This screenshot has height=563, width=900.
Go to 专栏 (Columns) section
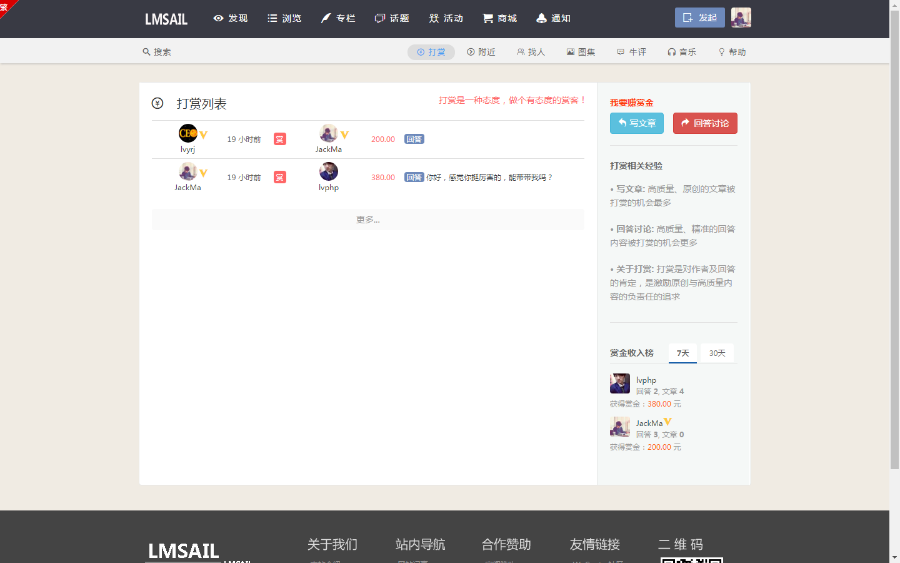point(338,18)
